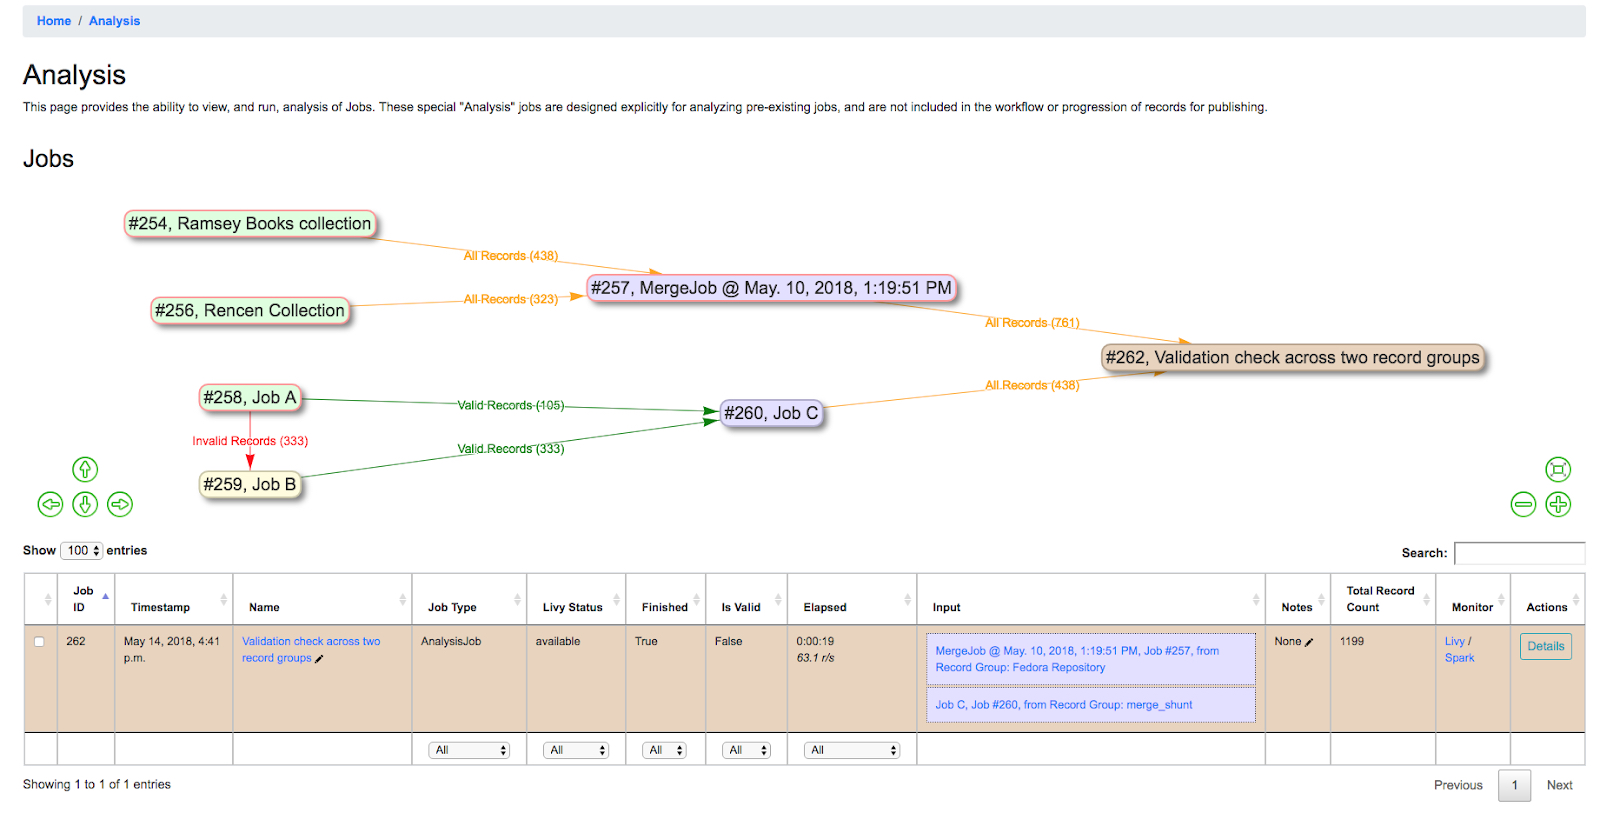The height and width of the screenshot is (813, 1600).
Task: Sort by Job ID column arrow
Action: [x=105, y=598]
